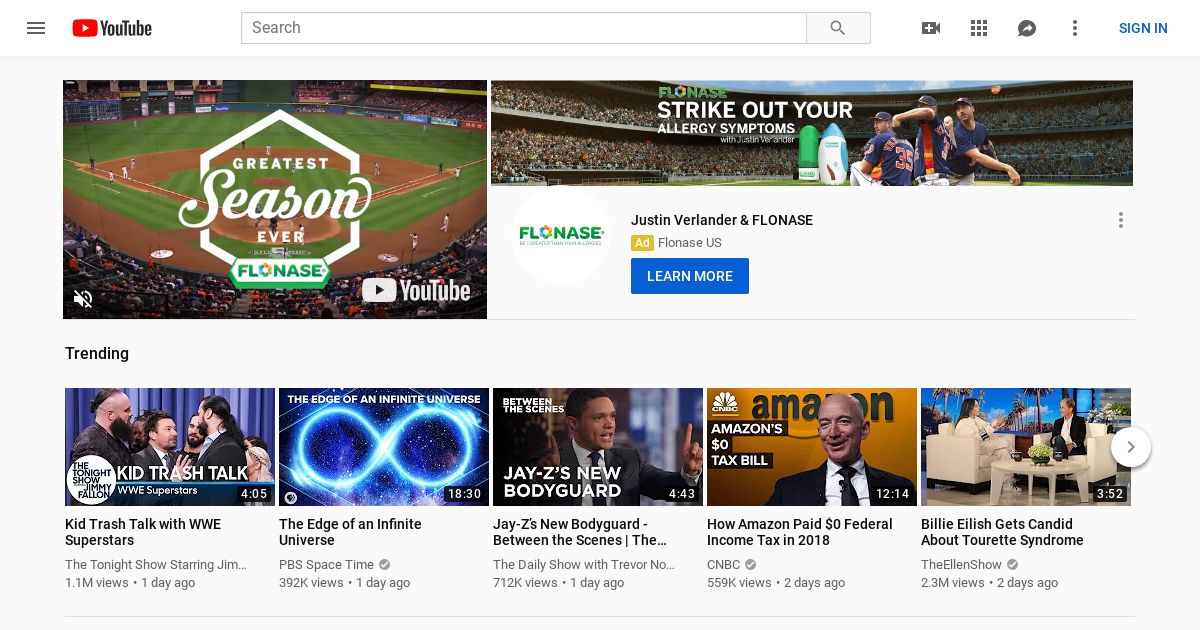Open the Justin Verlander & FLONASE title
Image resolution: width=1200 pixels, height=630 pixels.
click(x=722, y=220)
